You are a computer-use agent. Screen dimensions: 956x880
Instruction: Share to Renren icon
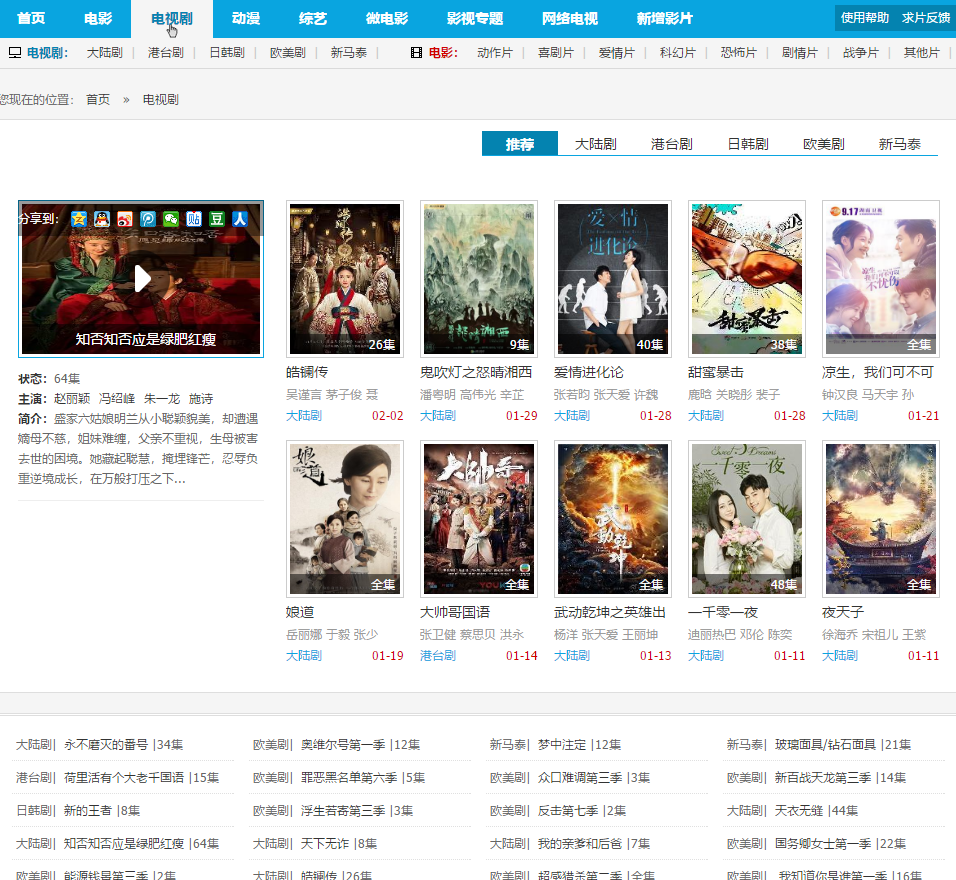(x=240, y=219)
